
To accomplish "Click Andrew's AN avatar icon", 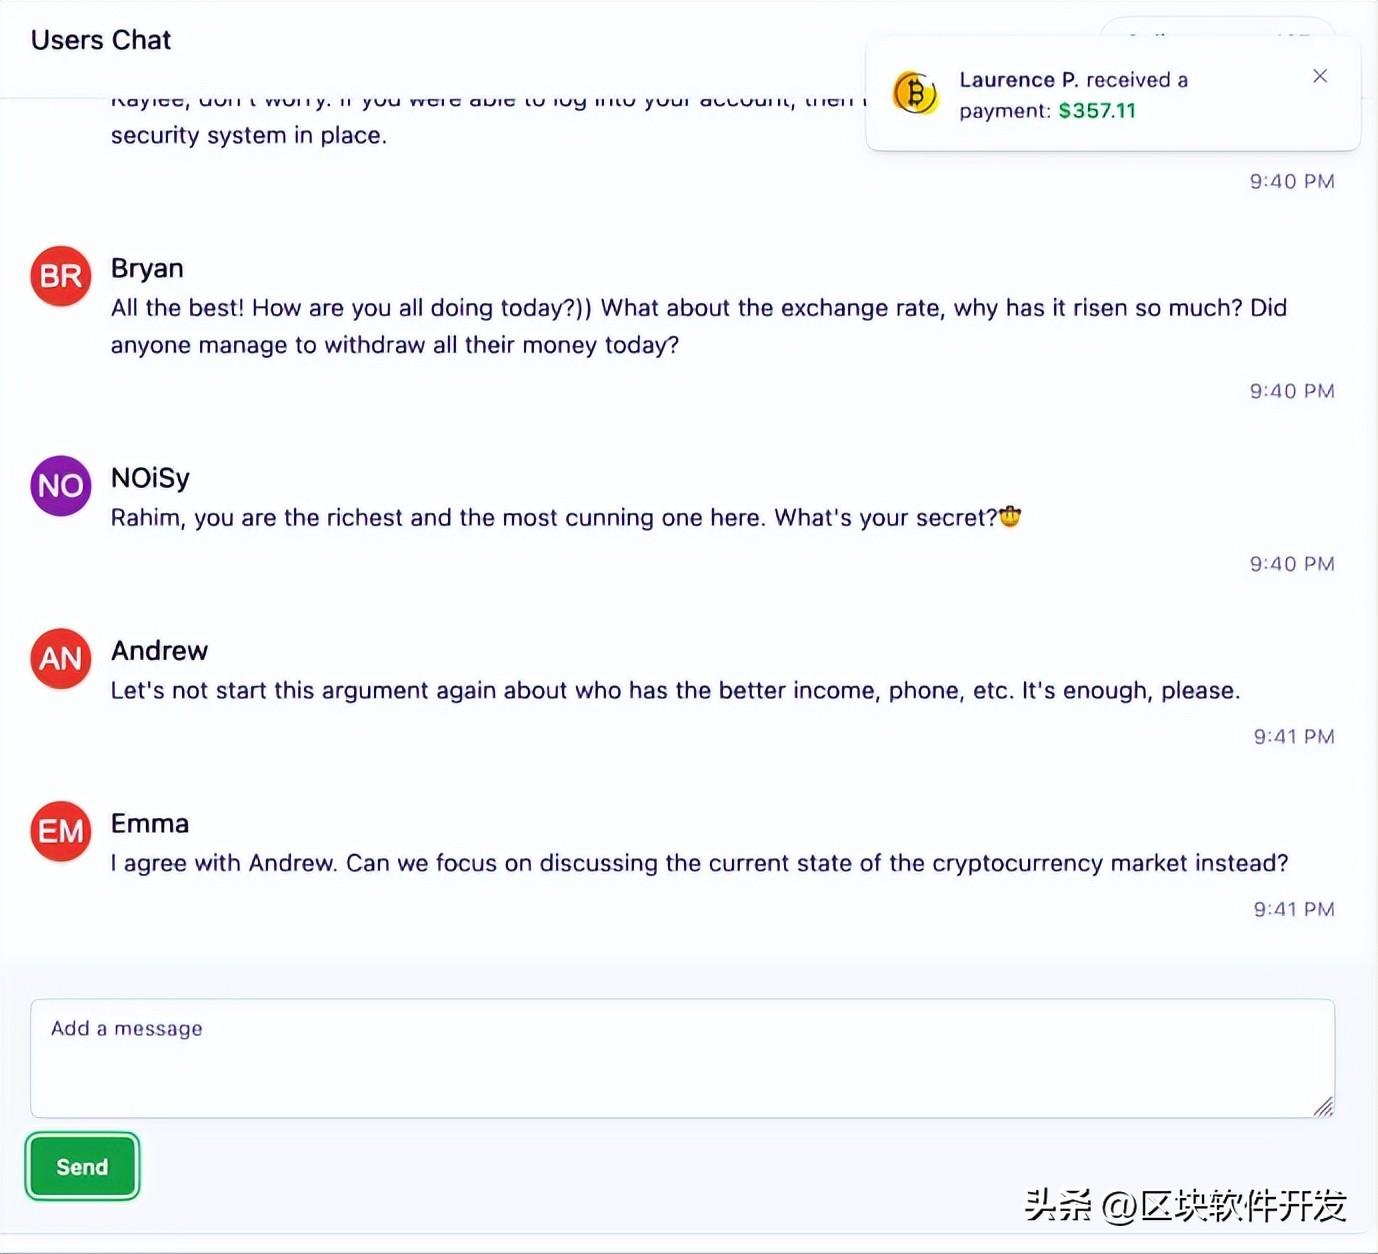I will click(x=61, y=659).
